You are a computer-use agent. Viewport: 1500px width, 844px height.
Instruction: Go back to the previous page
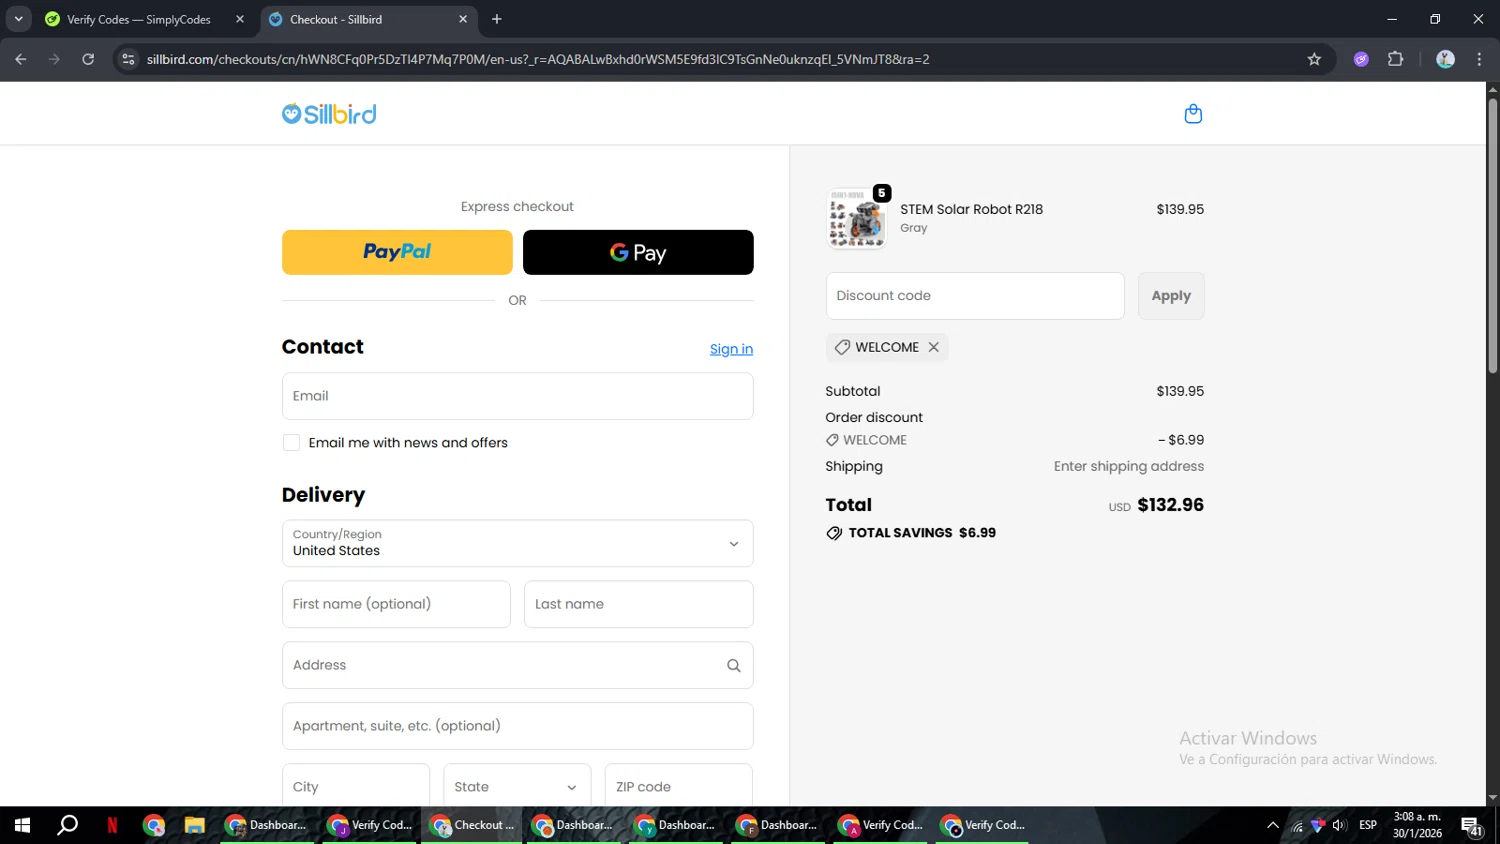[21, 59]
